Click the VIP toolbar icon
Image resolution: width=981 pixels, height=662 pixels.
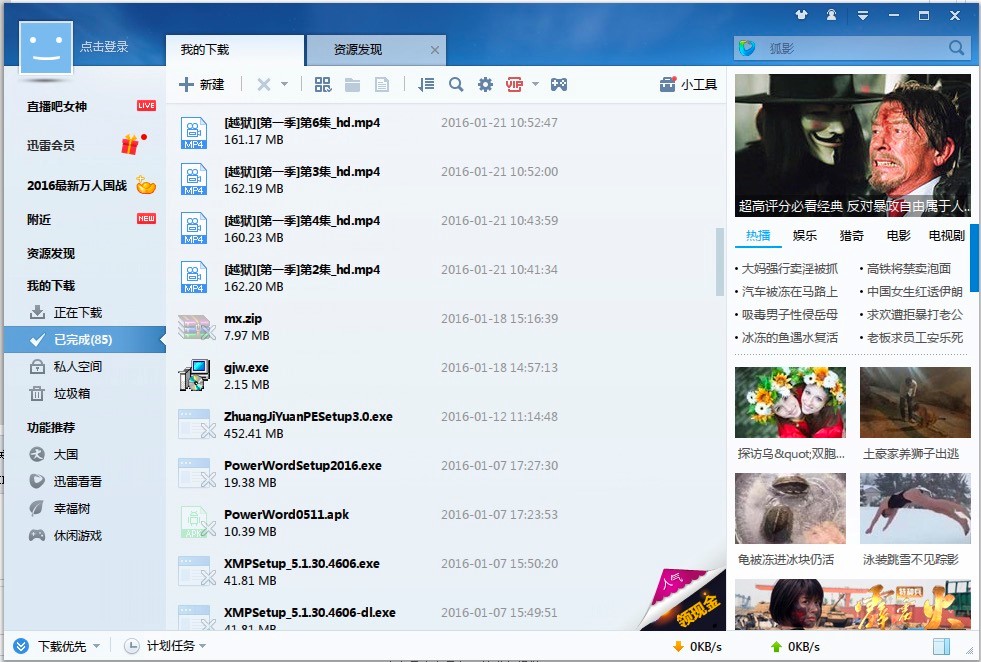[514, 84]
